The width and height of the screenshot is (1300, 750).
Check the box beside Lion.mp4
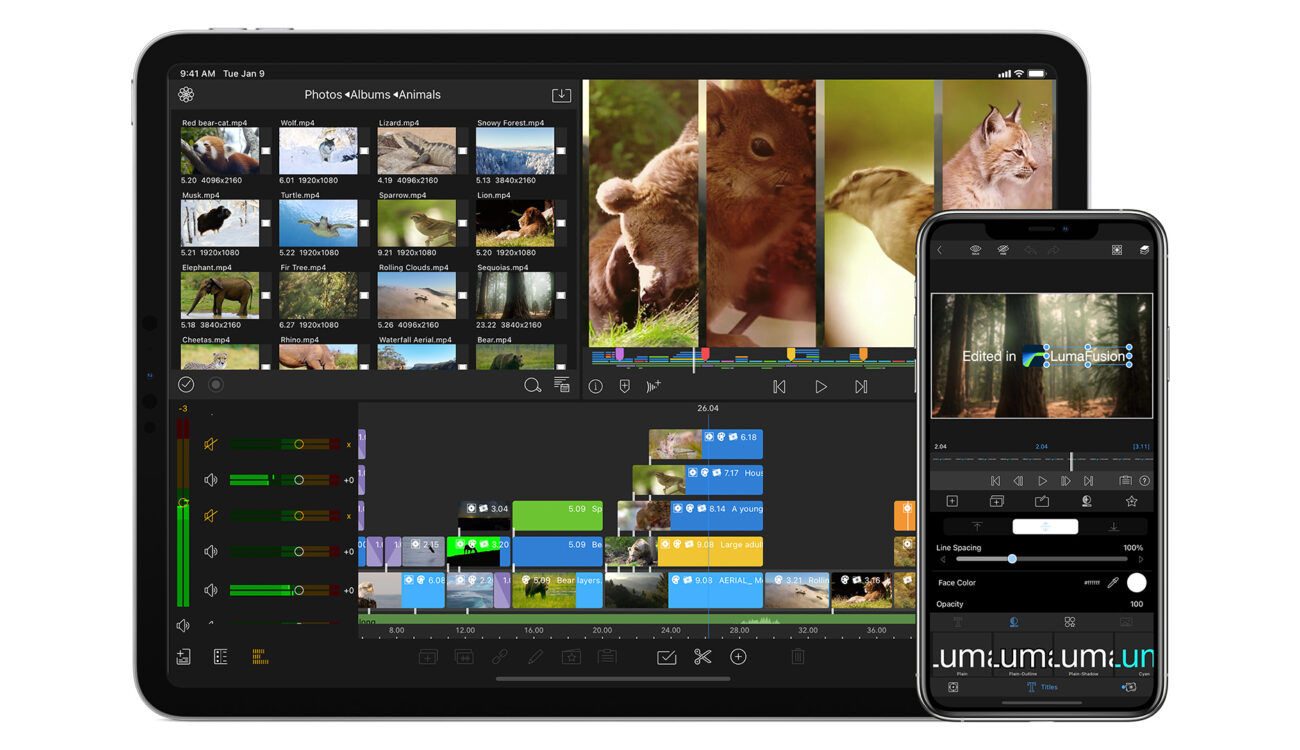pos(561,224)
